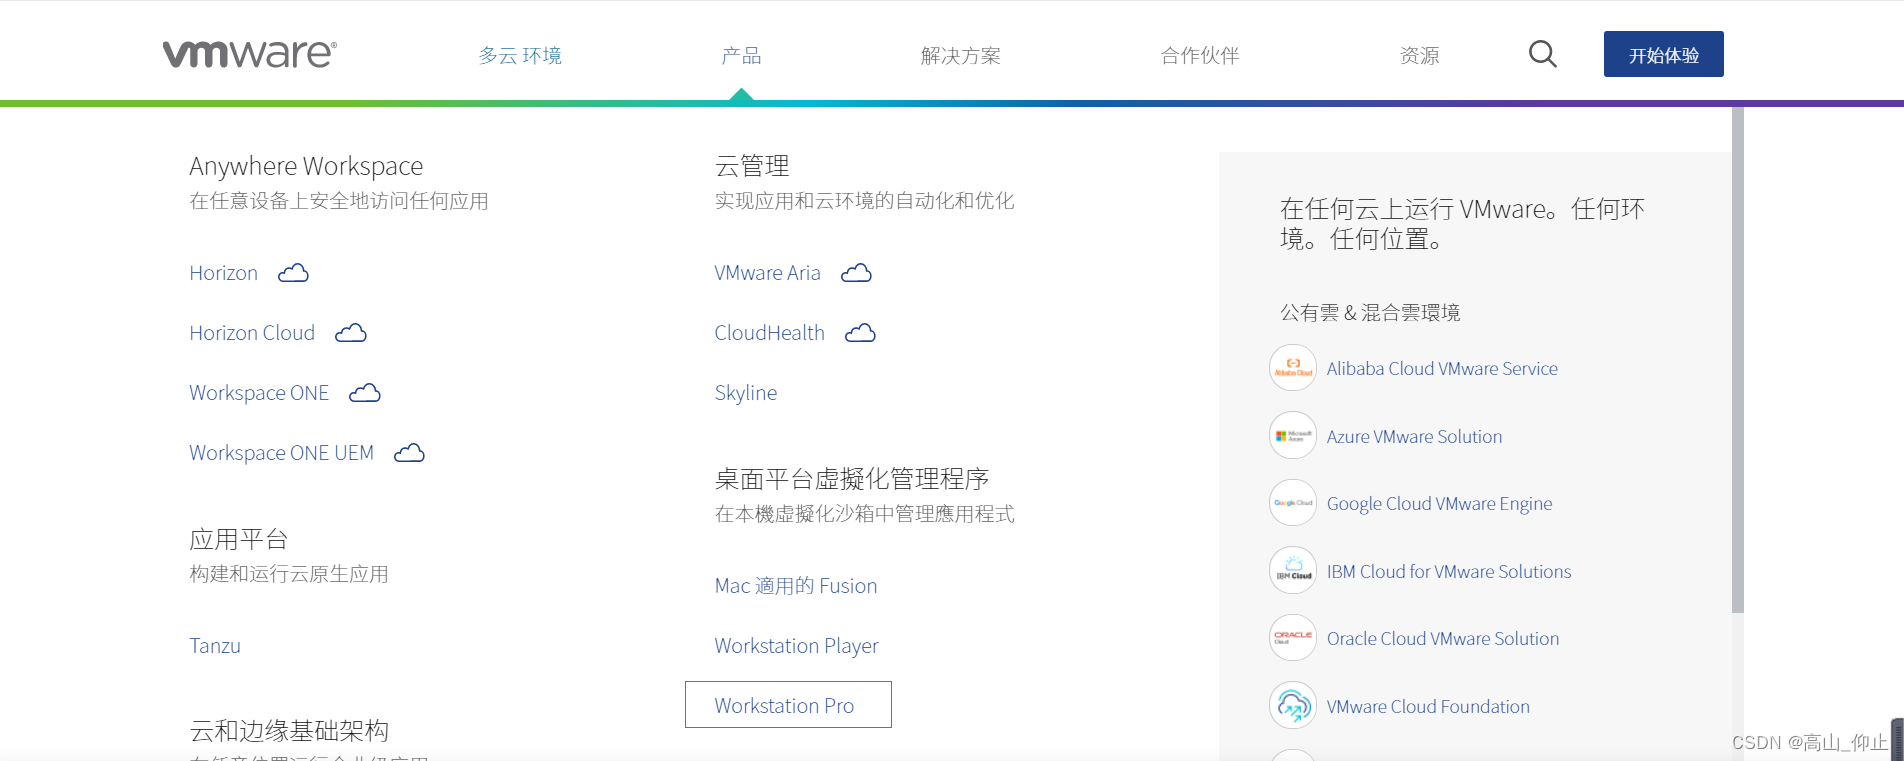Click the Alibaba Cloud logo icon
This screenshot has width=1904, height=761.
click(x=1293, y=368)
